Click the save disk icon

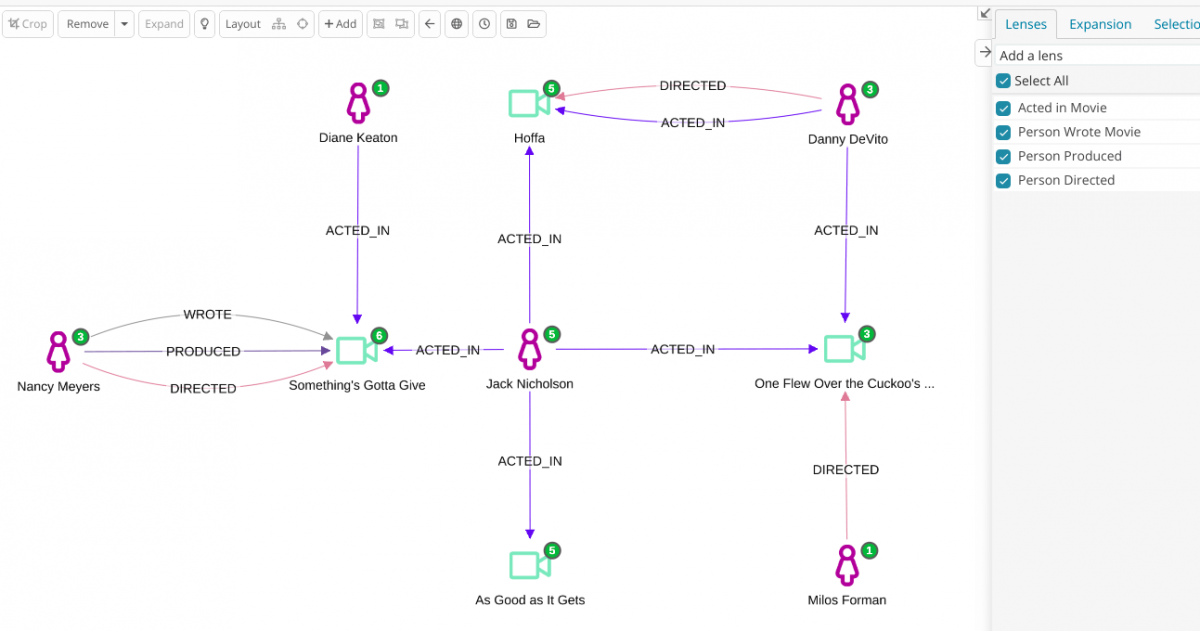tap(511, 24)
